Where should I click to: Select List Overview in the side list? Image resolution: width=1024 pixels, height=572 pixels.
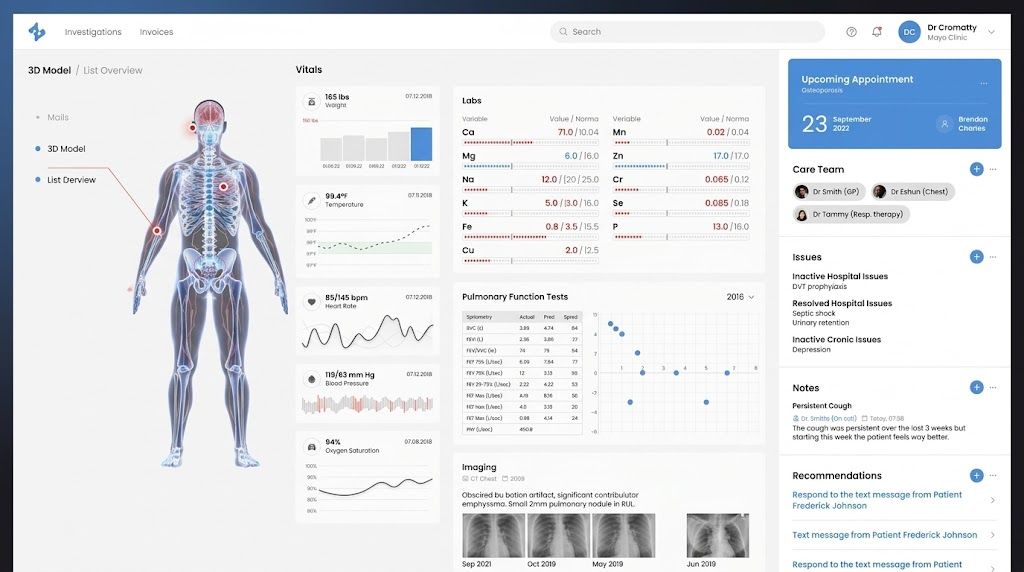click(x=71, y=180)
